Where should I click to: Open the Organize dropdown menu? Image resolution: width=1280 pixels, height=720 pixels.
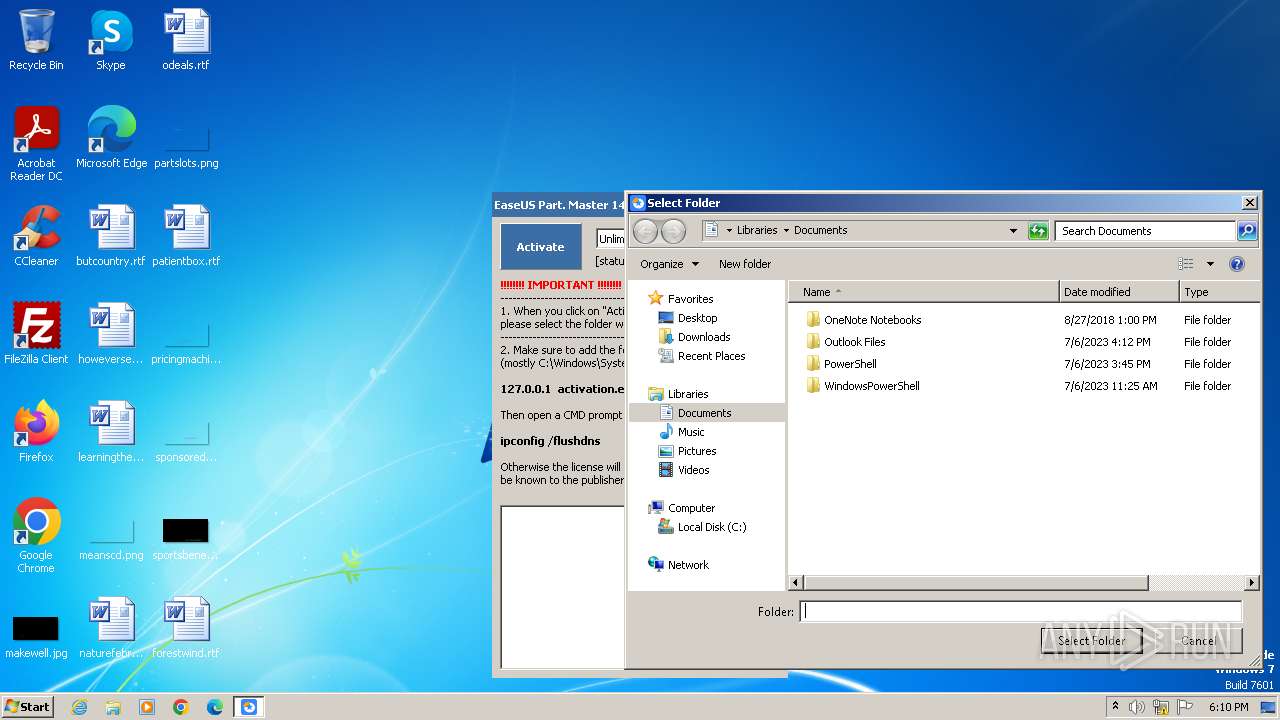(669, 264)
